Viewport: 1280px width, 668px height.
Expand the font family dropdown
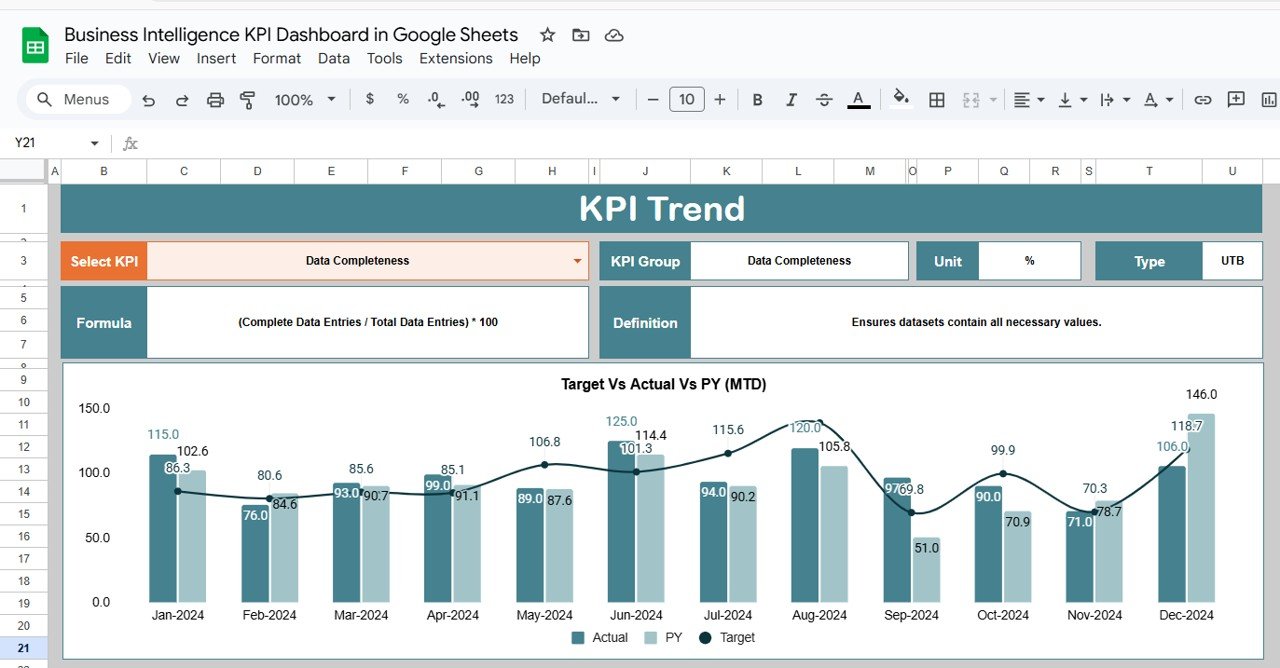pyautogui.click(x=581, y=99)
